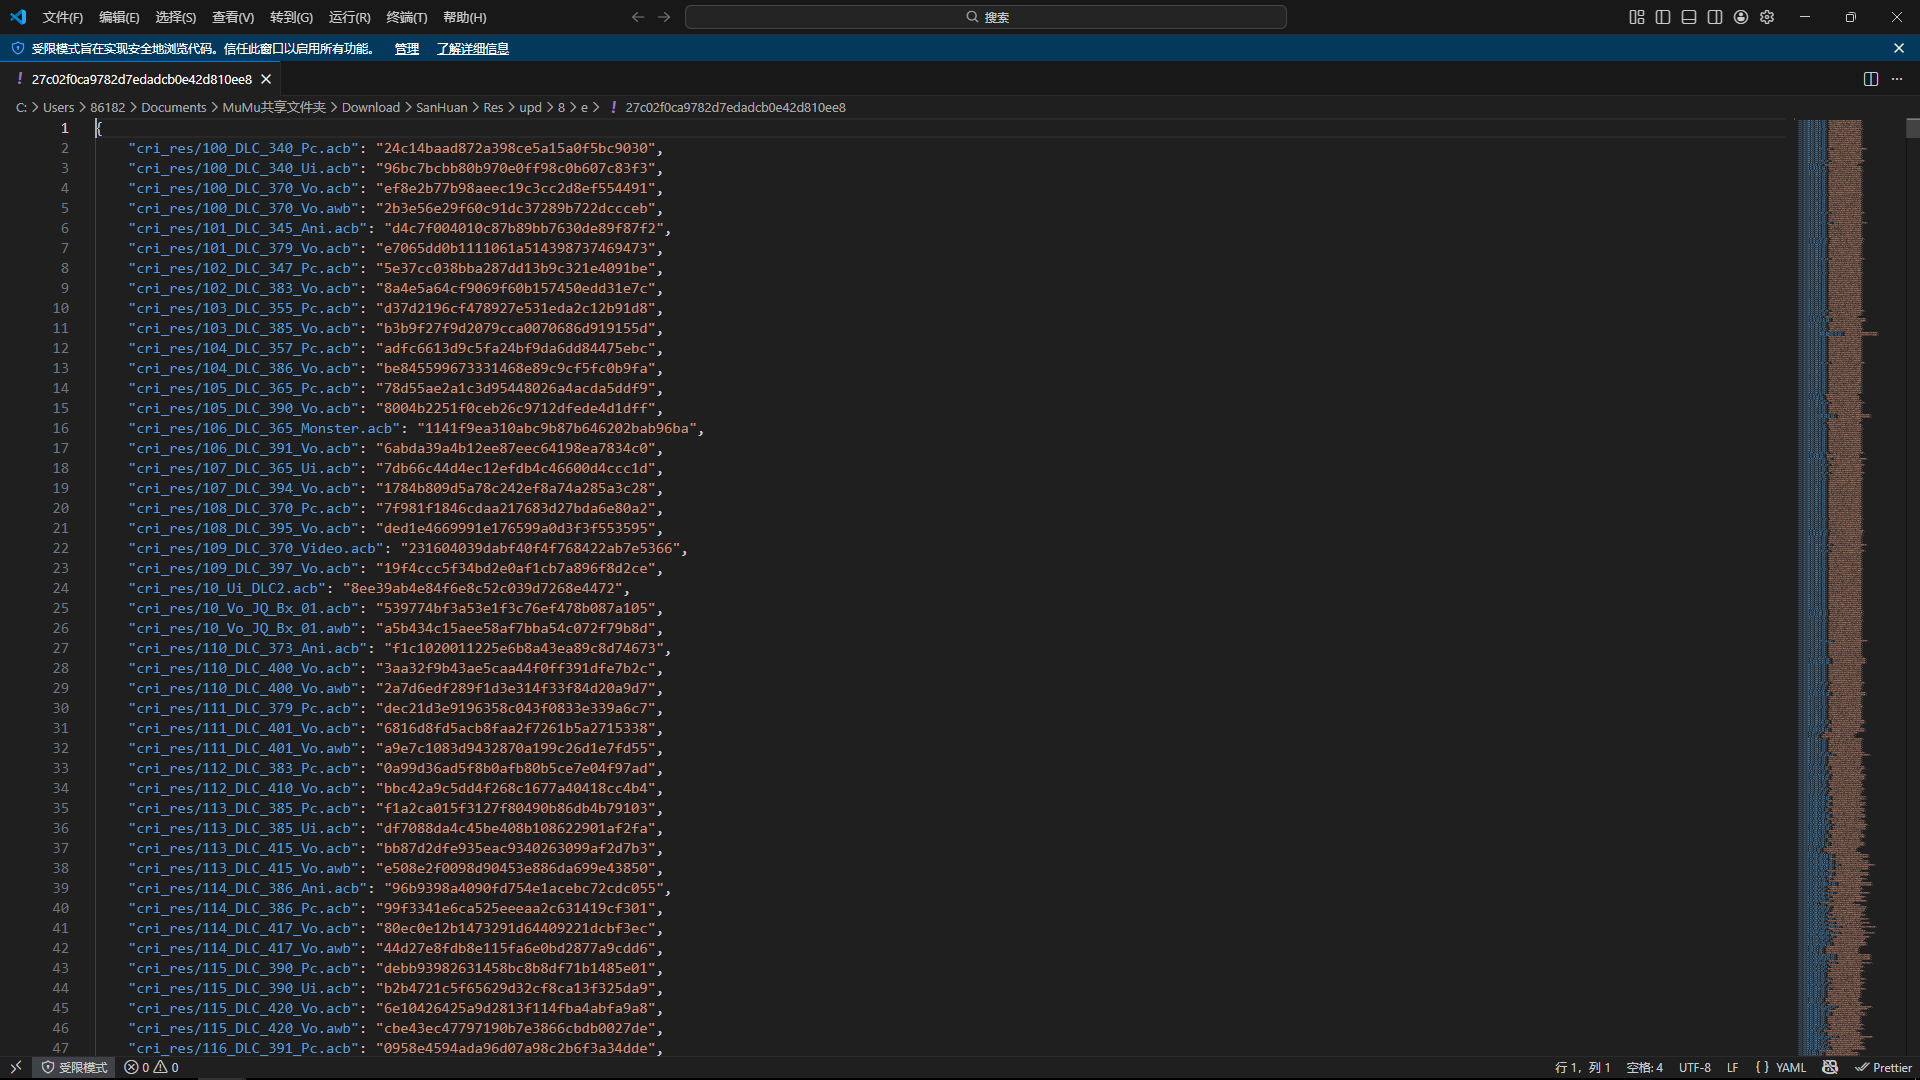Open the 查看(V) menu
This screenshot has width=1920, height=1080.
[232, 17]
